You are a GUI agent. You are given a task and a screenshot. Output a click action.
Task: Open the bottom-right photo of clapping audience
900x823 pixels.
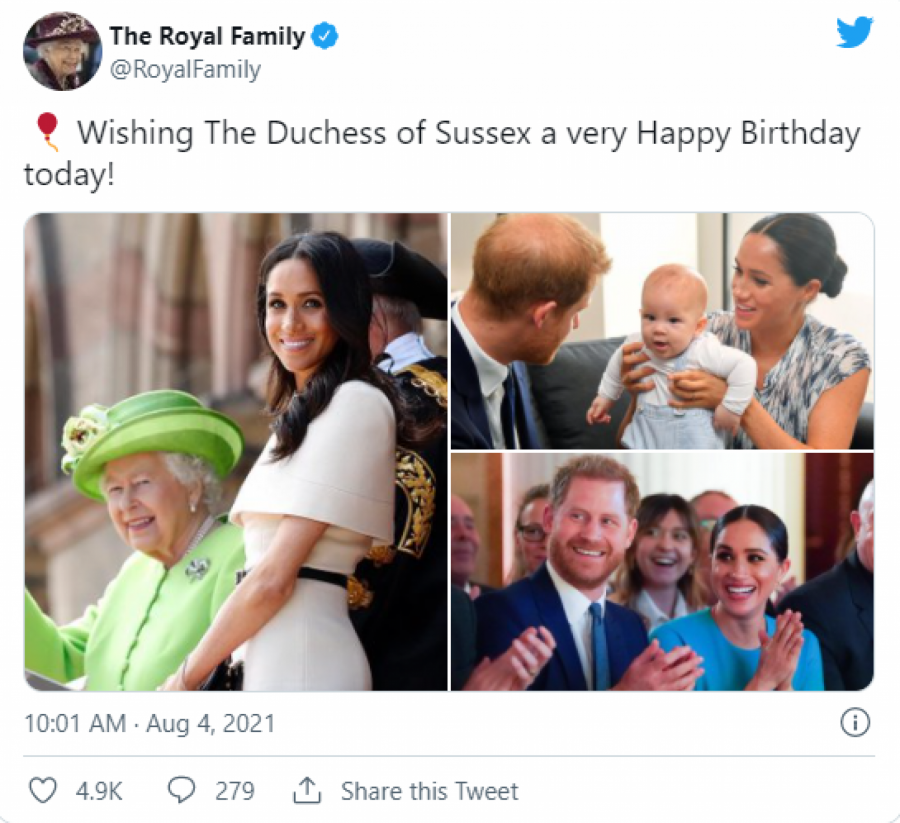tap(662, 572)
